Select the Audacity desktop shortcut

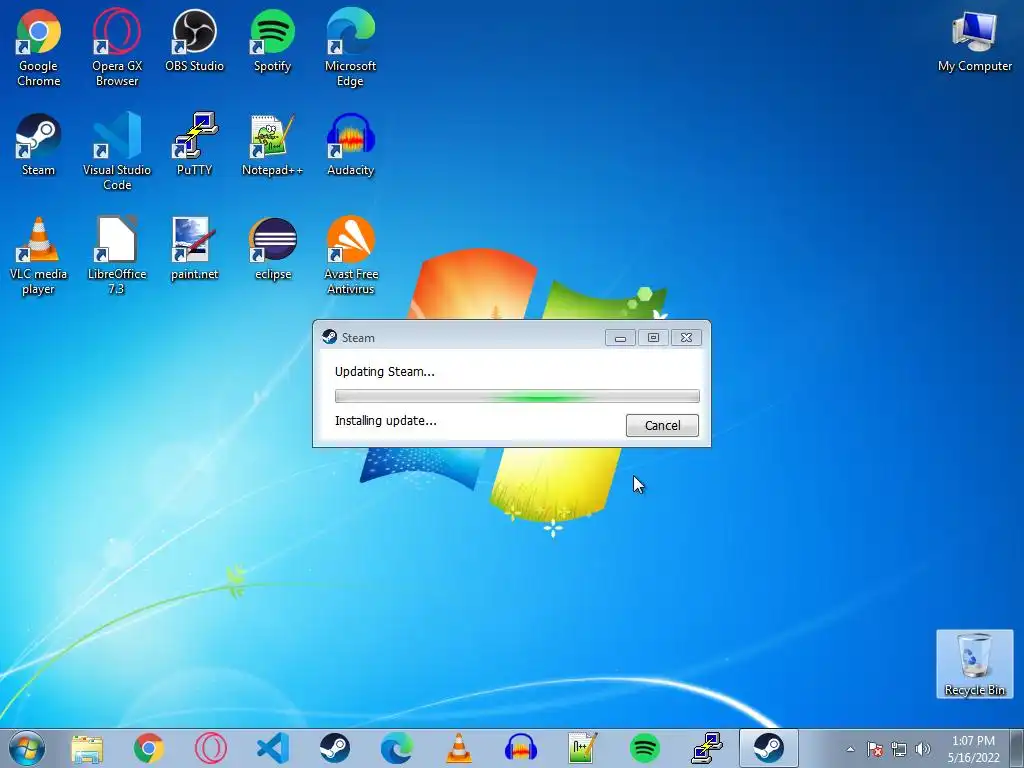click(x=350, y=145)
